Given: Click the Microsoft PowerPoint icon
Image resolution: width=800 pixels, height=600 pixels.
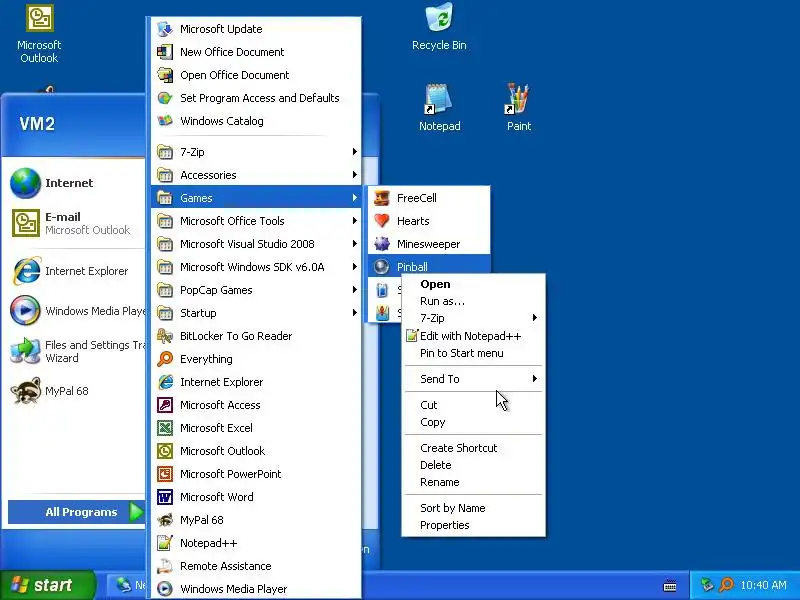Looking at the screenshot, I should pos(165,474).
